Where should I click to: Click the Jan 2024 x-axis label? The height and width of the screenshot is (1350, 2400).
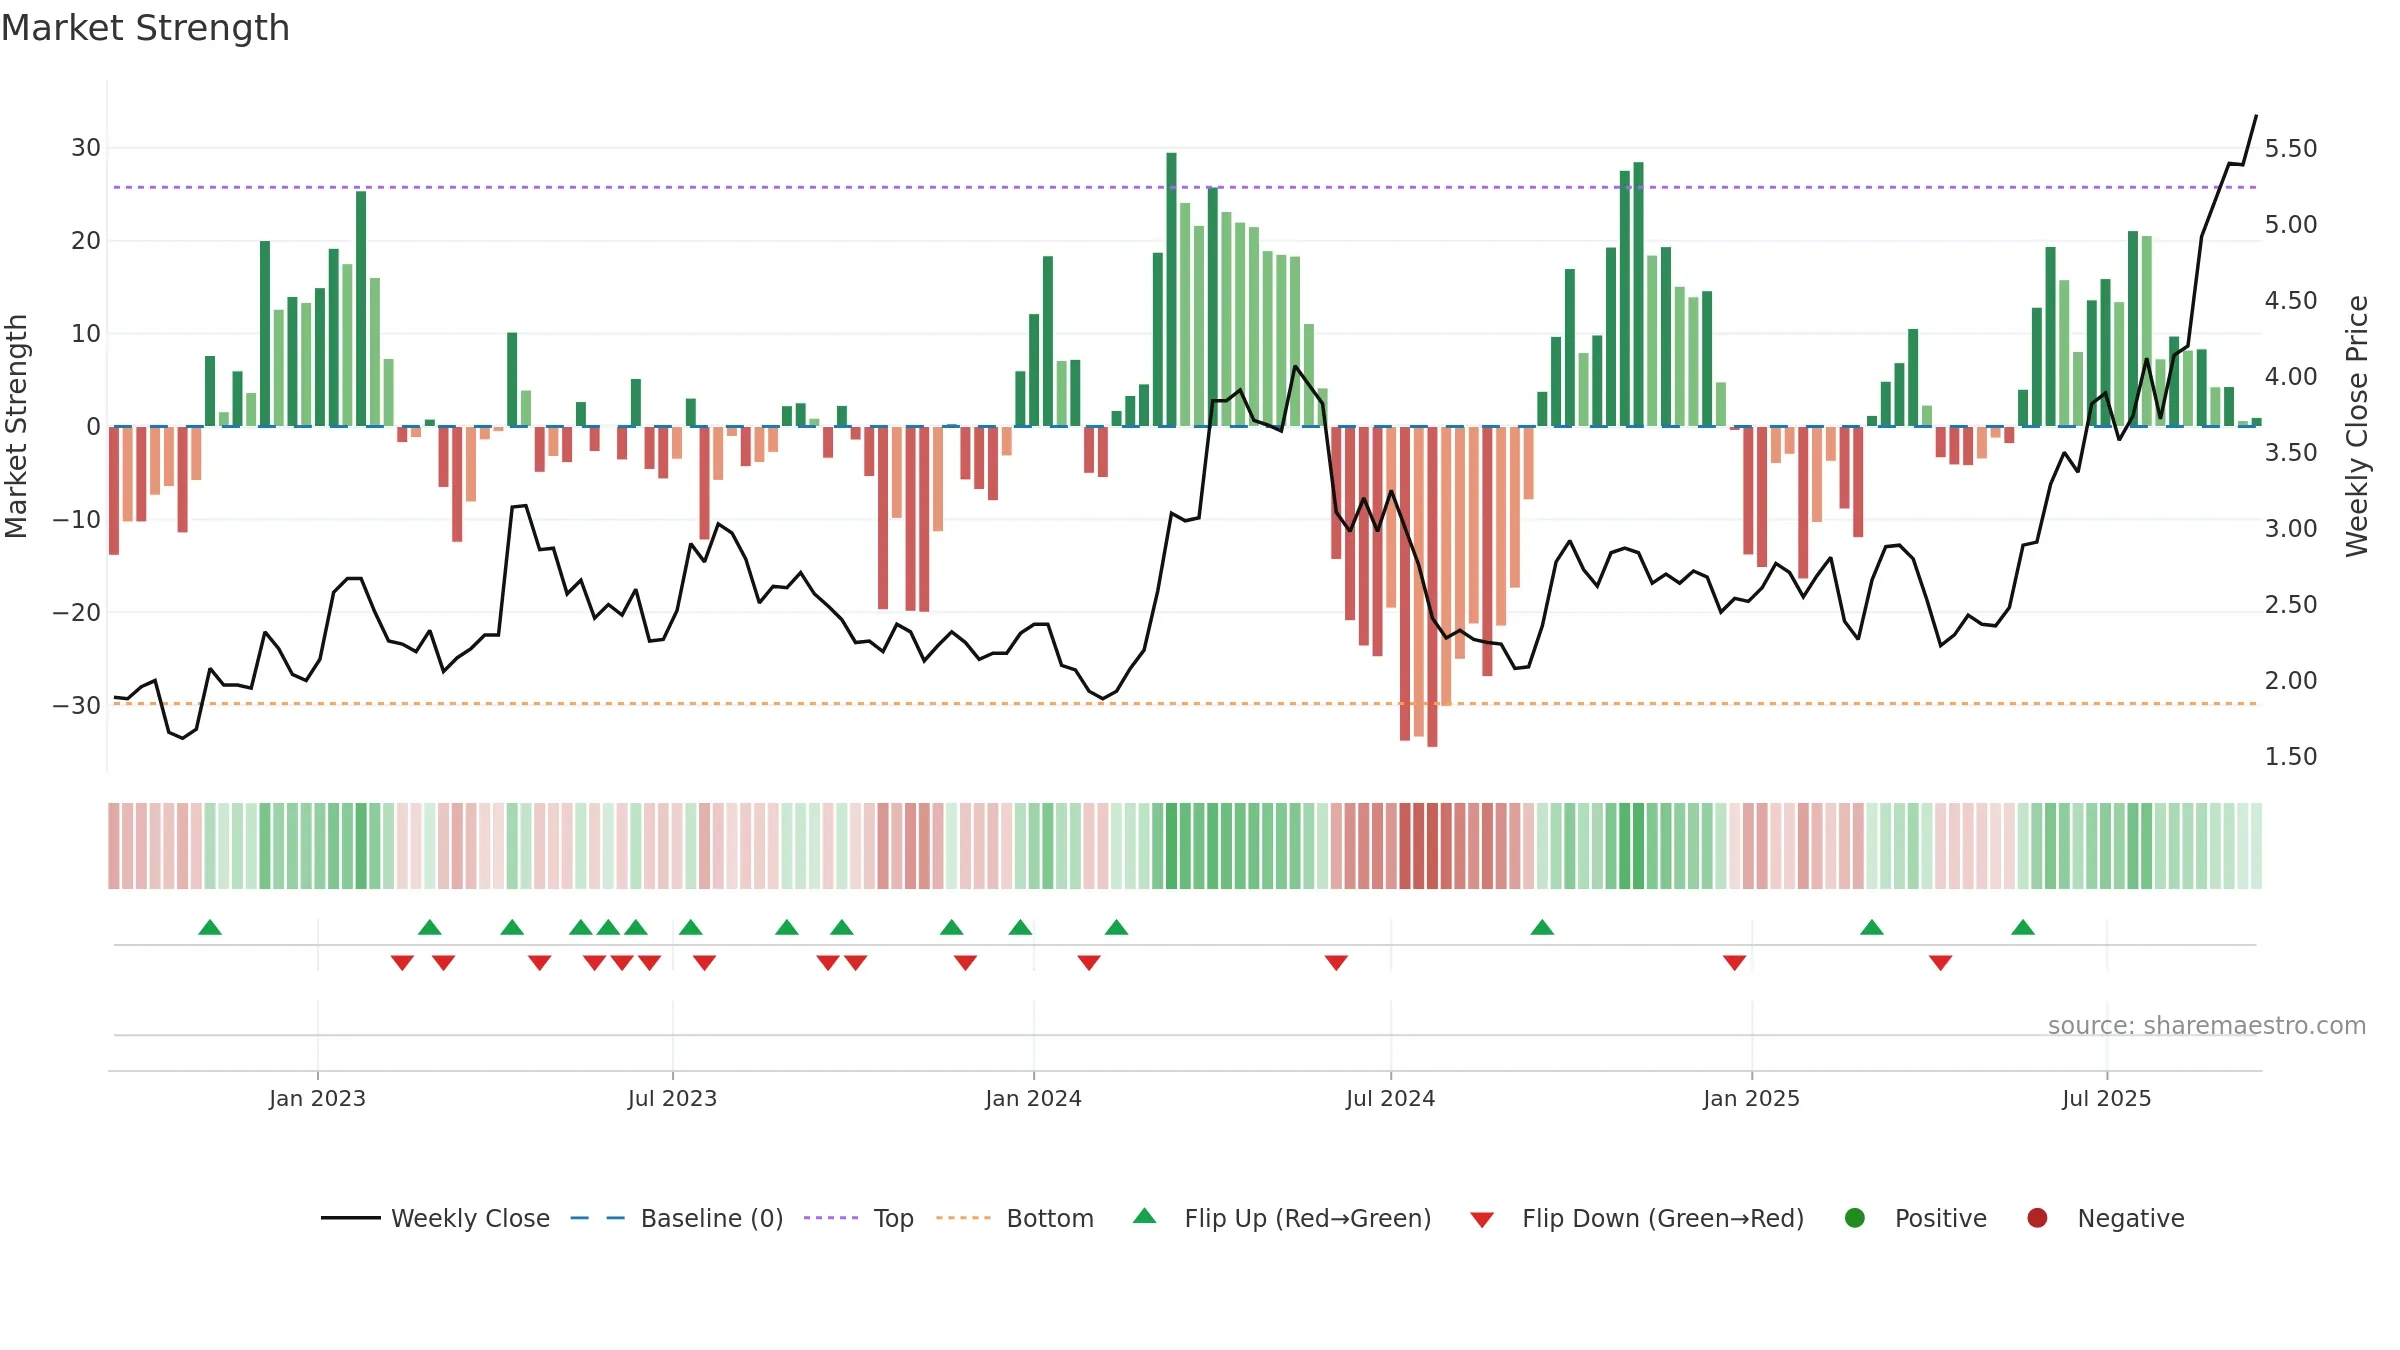[x=1033, y=1098]
